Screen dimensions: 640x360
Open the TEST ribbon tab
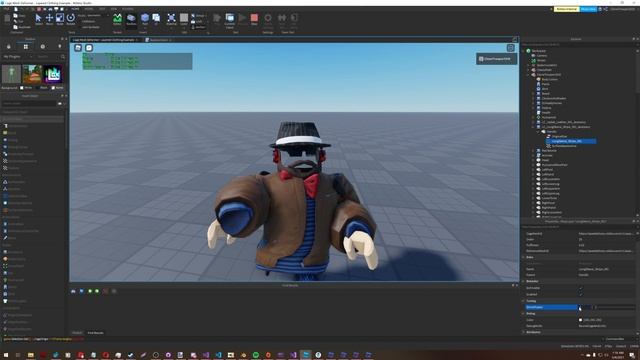[x=102, y=9]
